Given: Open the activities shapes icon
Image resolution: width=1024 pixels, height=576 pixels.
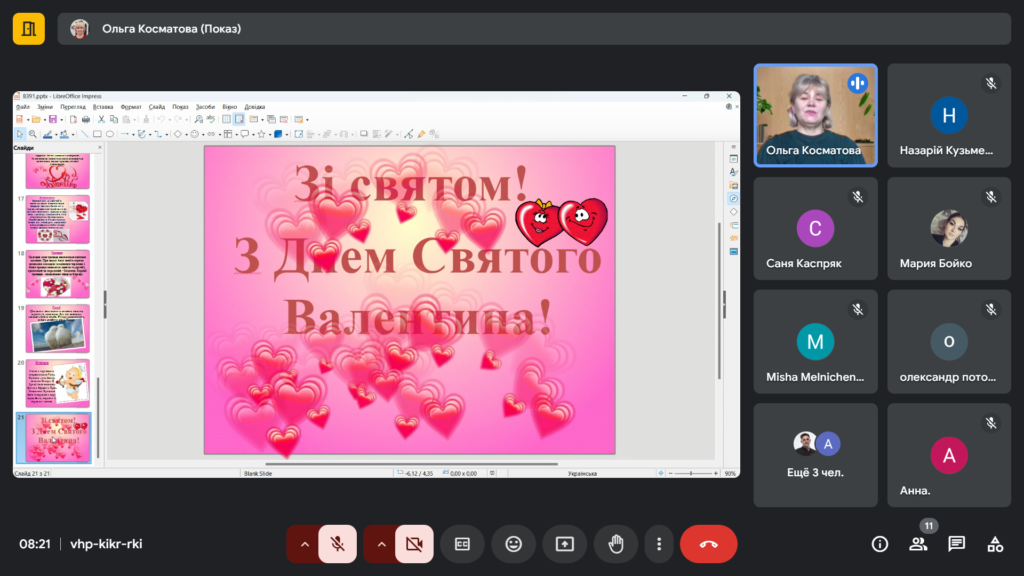Looking at the screenshot, I should (995, 544).
